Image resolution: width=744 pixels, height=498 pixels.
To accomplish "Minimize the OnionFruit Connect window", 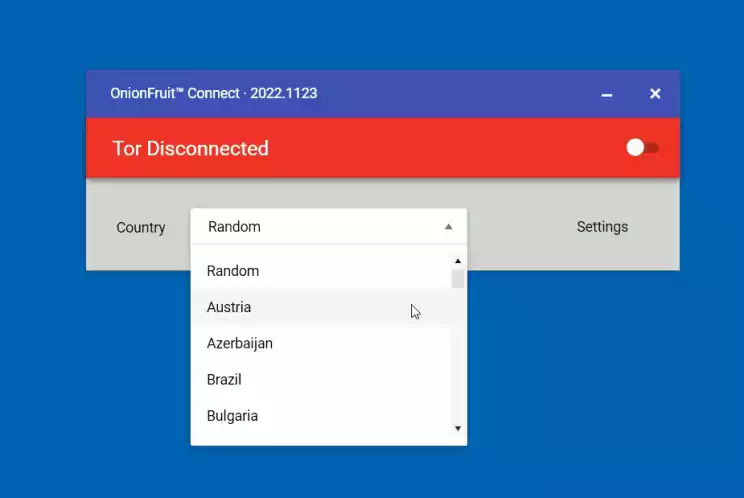I will pyautogui.click(x=606, y=94).
